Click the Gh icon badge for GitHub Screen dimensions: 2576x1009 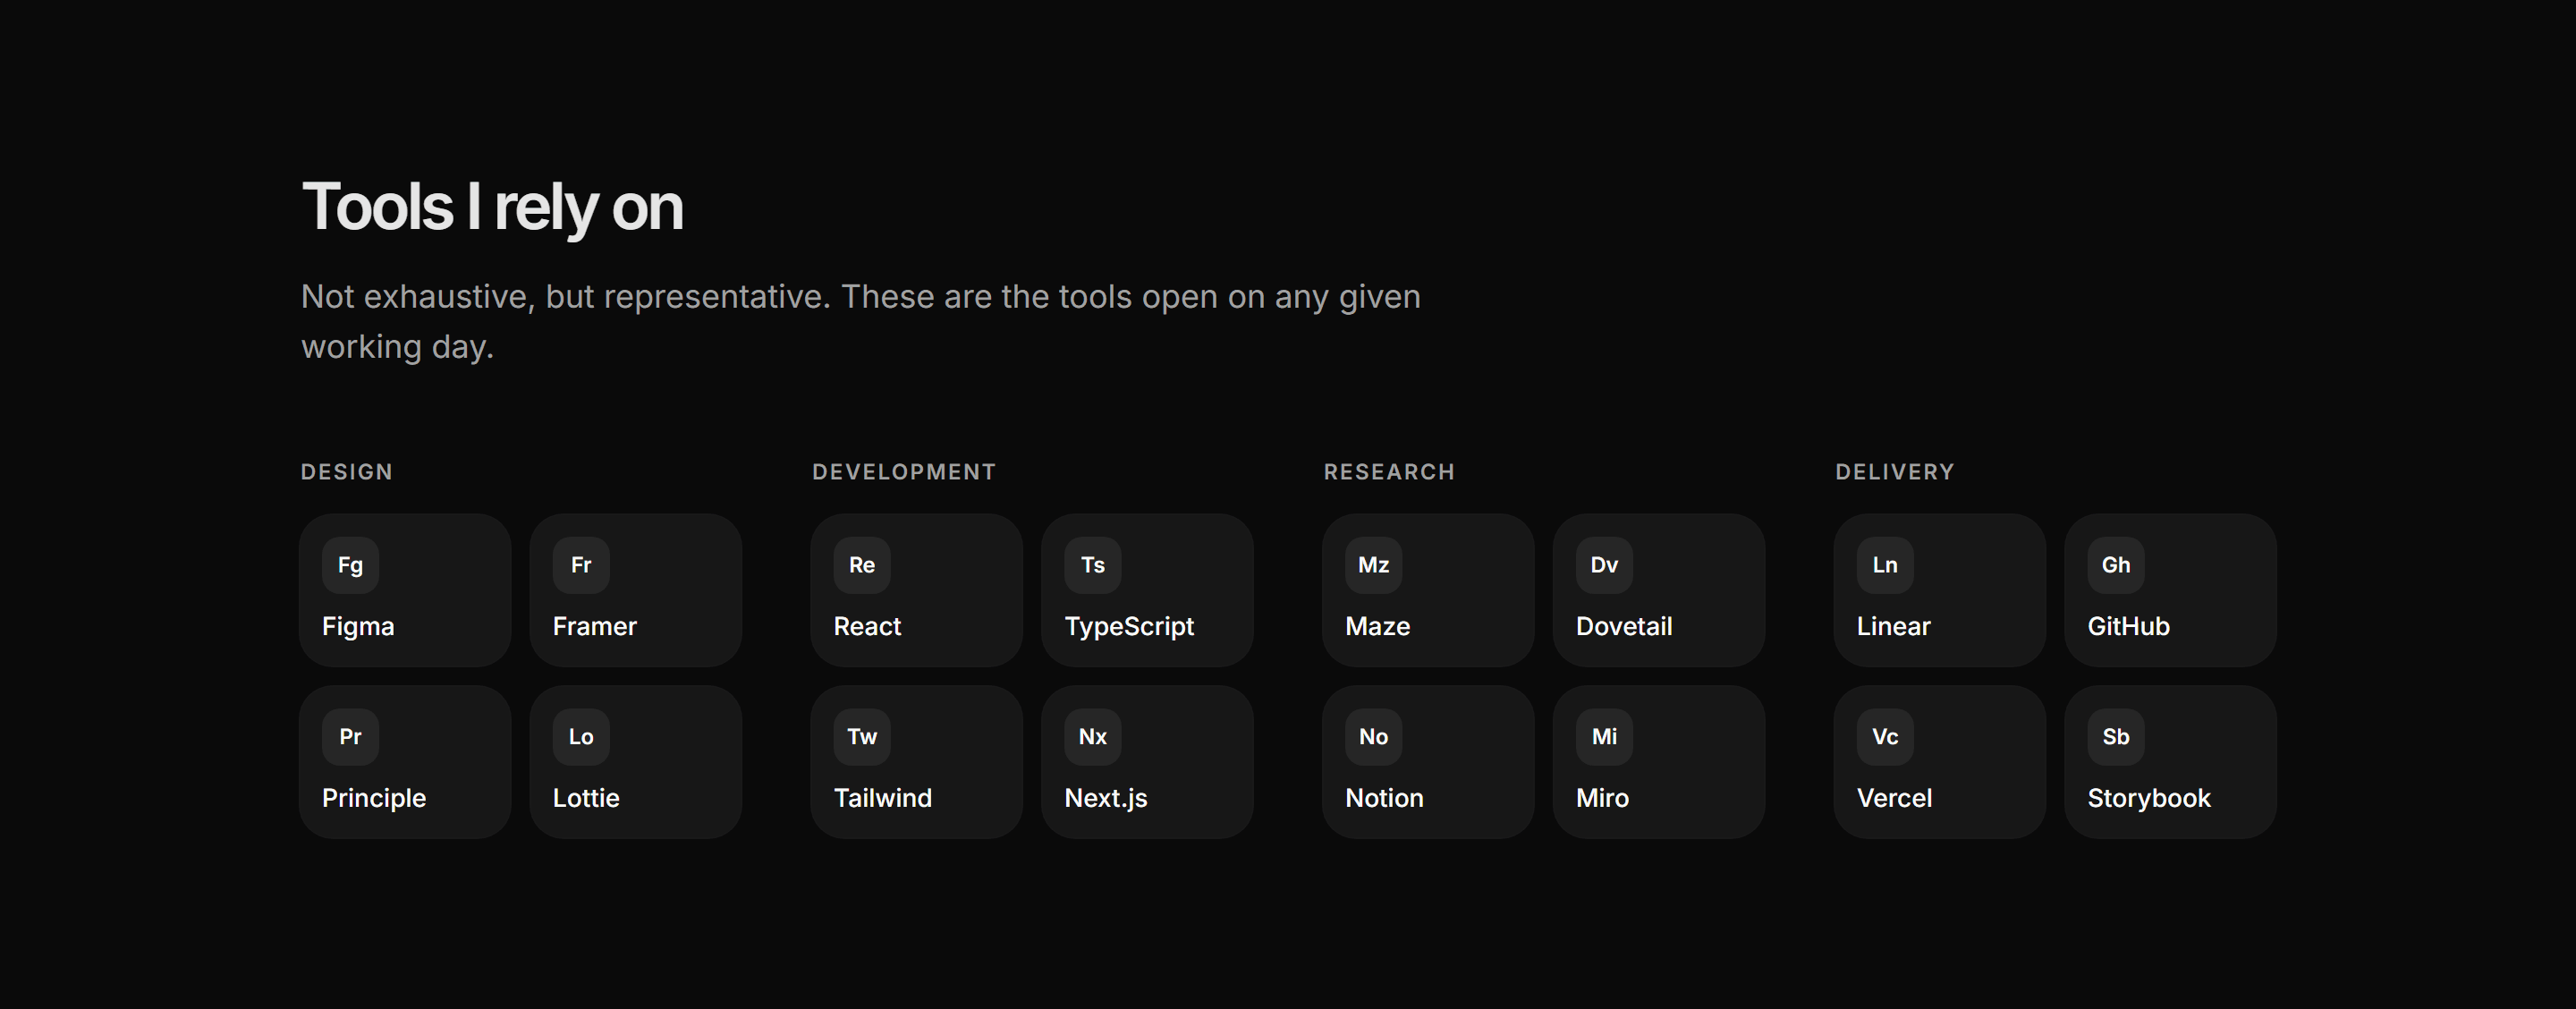(2116, 565)
